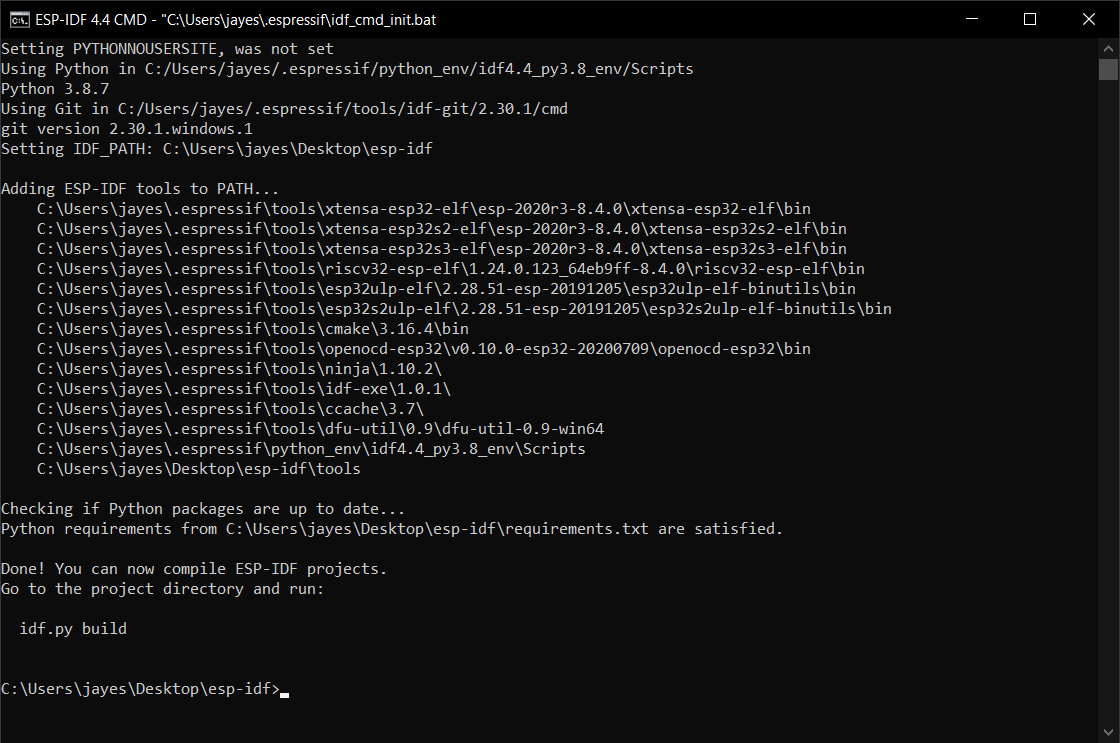This screenshot has height=743, width=1120.
Task: Click the current prompt path C:\Users\jayes\Desktop\esp-idf
Action: (140, 688)
